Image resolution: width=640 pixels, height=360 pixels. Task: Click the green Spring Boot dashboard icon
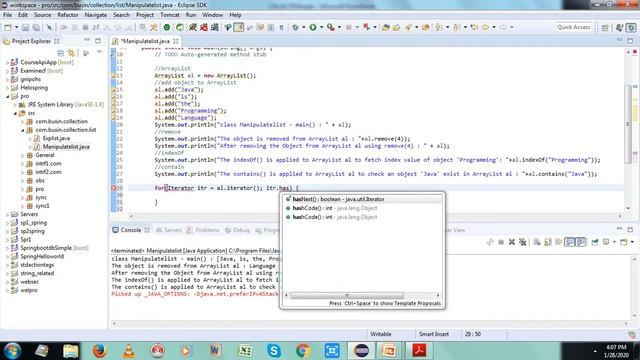click(167, 27)
